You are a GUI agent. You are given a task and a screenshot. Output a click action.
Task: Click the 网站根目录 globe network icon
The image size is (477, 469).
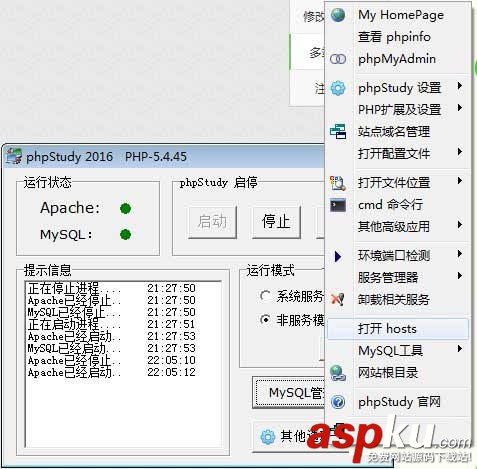pyautogui.click(x=338, y=373)
